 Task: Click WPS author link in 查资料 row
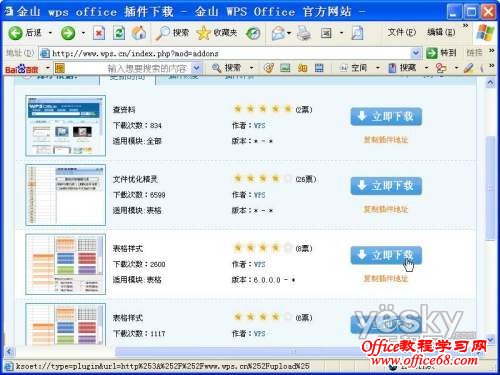coord(260,126)
